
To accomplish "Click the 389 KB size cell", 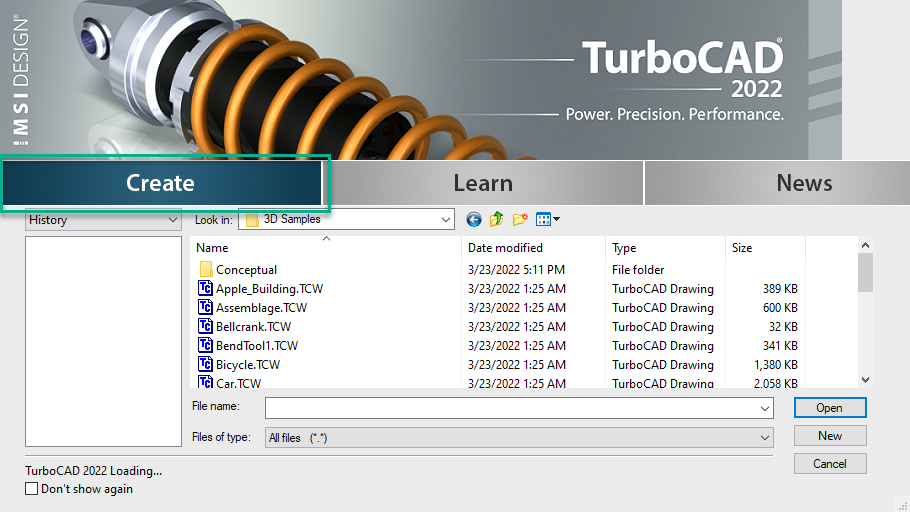I will pyautogui.click(x=780, y=289).
